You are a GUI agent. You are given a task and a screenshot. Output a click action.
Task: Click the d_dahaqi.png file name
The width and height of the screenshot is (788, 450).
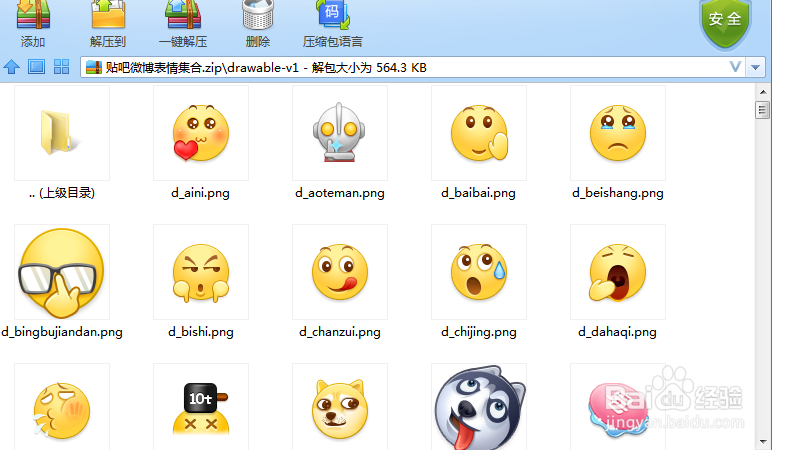pos(618,332)
